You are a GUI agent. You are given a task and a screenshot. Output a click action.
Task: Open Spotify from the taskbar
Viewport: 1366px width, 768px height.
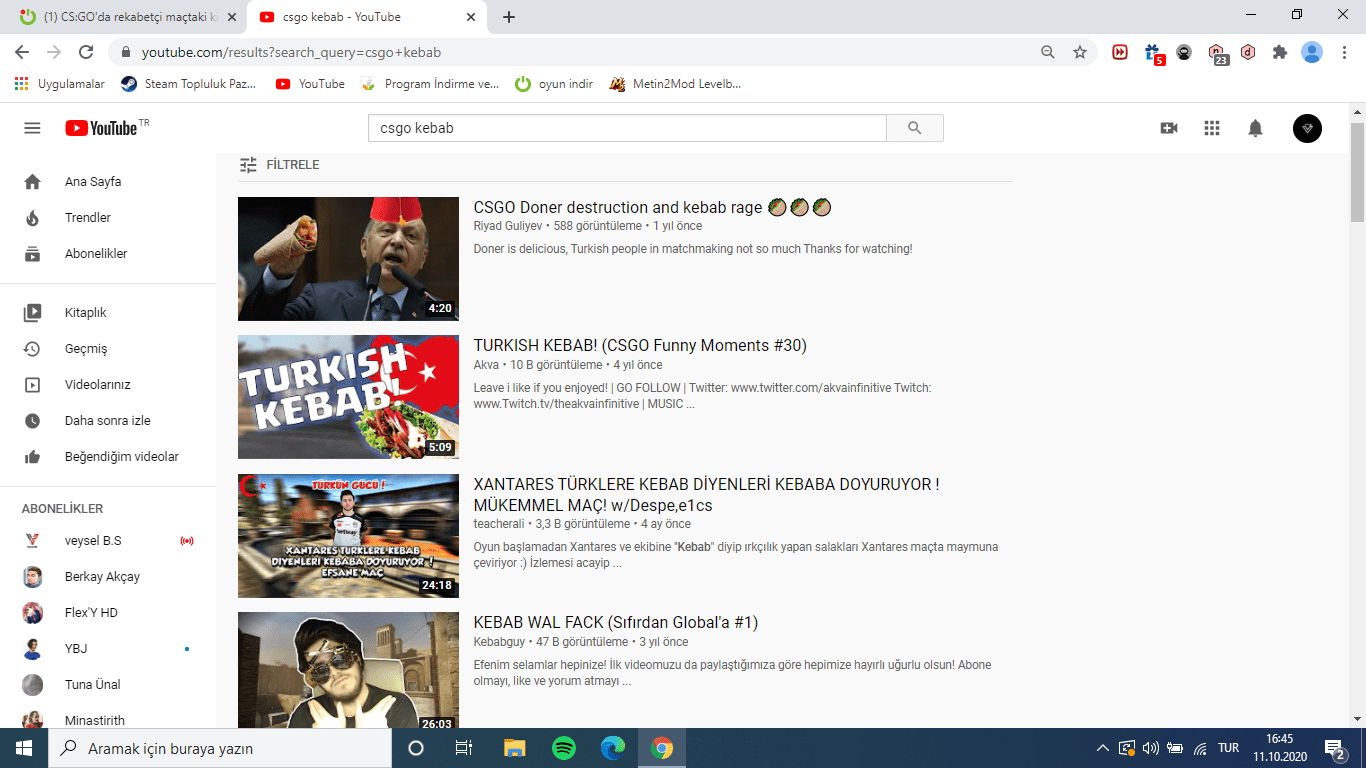coord(563,748)
